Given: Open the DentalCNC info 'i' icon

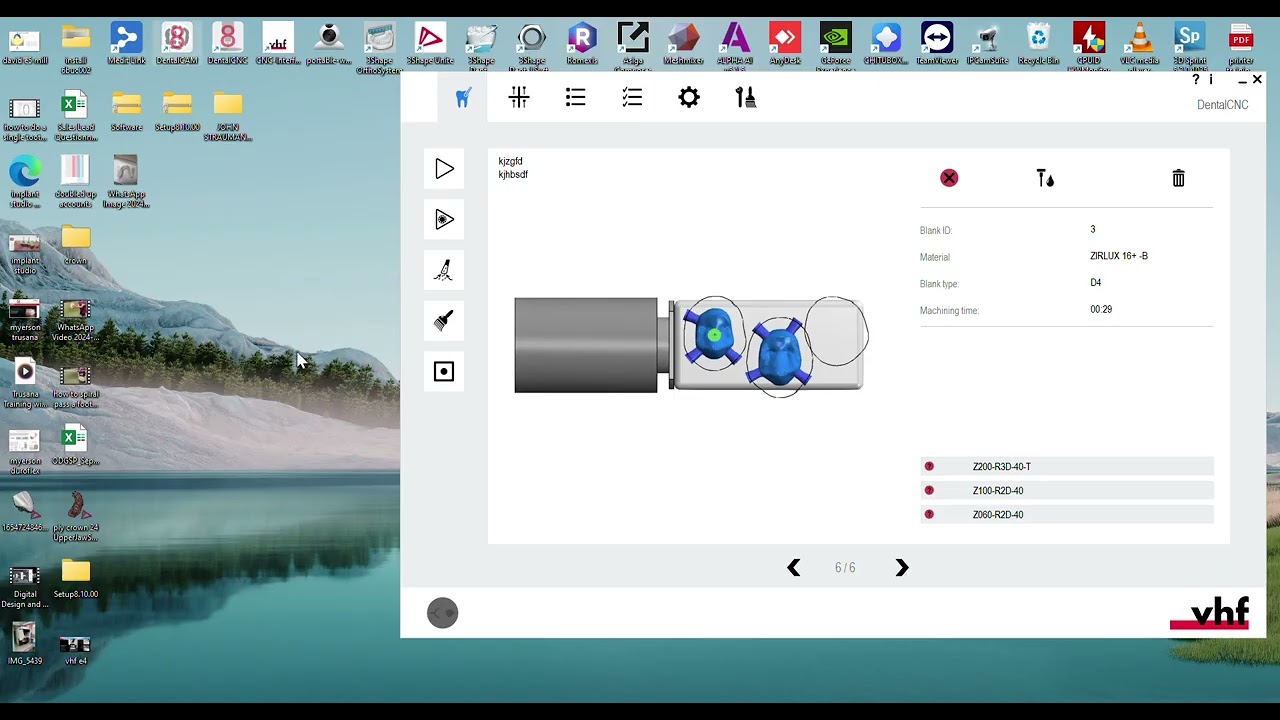Looking at the screenshot, I should tap(1210, 80).
